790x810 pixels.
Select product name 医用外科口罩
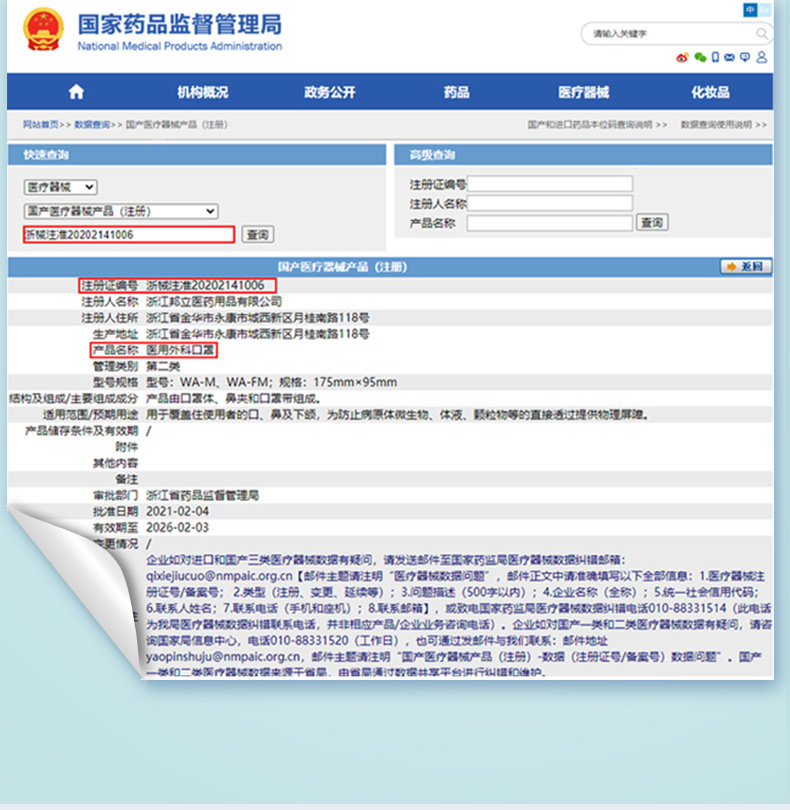tap(180, 350)
